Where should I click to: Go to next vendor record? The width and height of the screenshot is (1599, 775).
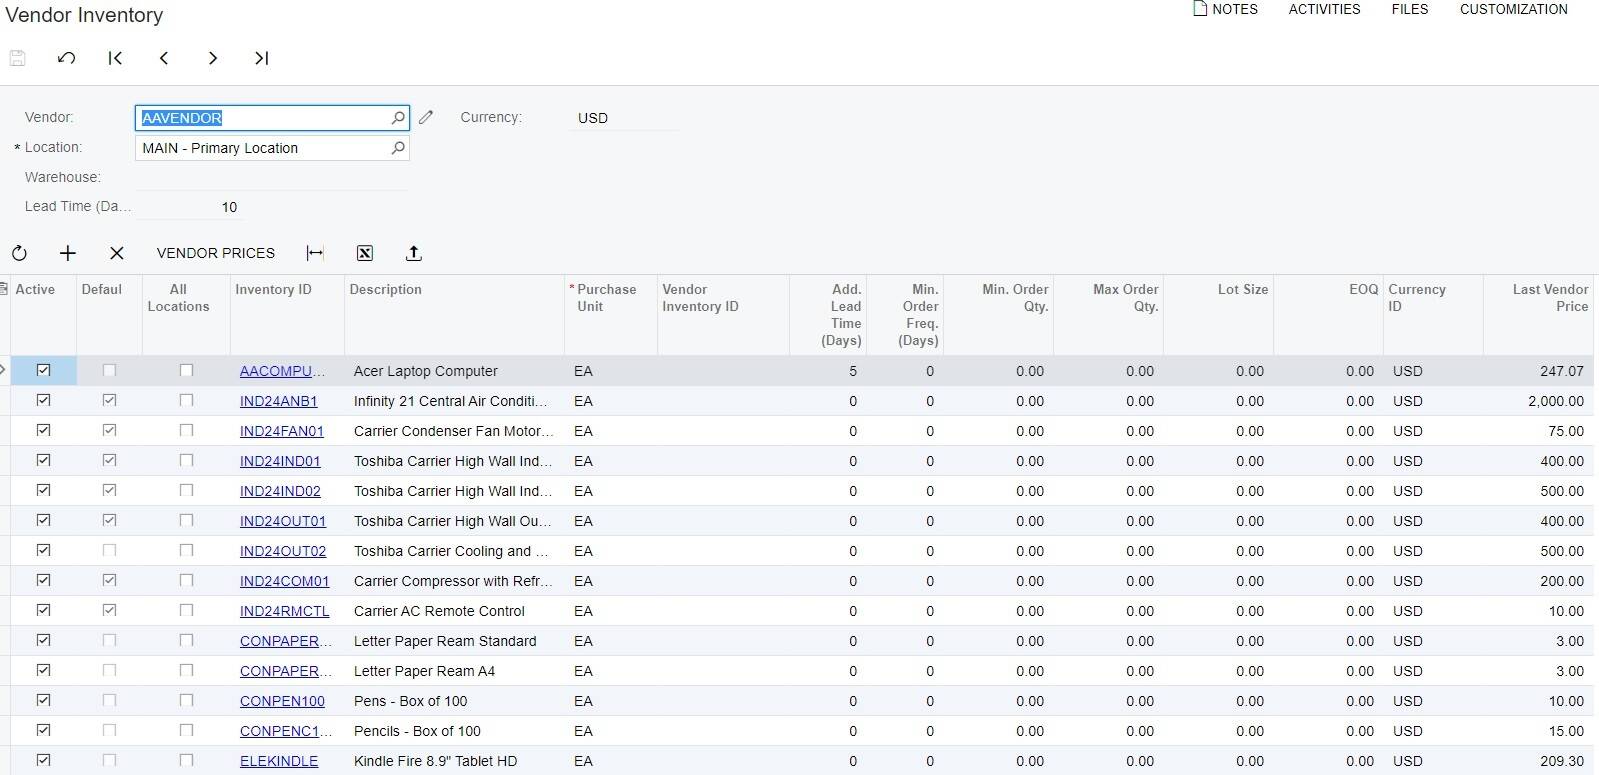pos(212,58)
